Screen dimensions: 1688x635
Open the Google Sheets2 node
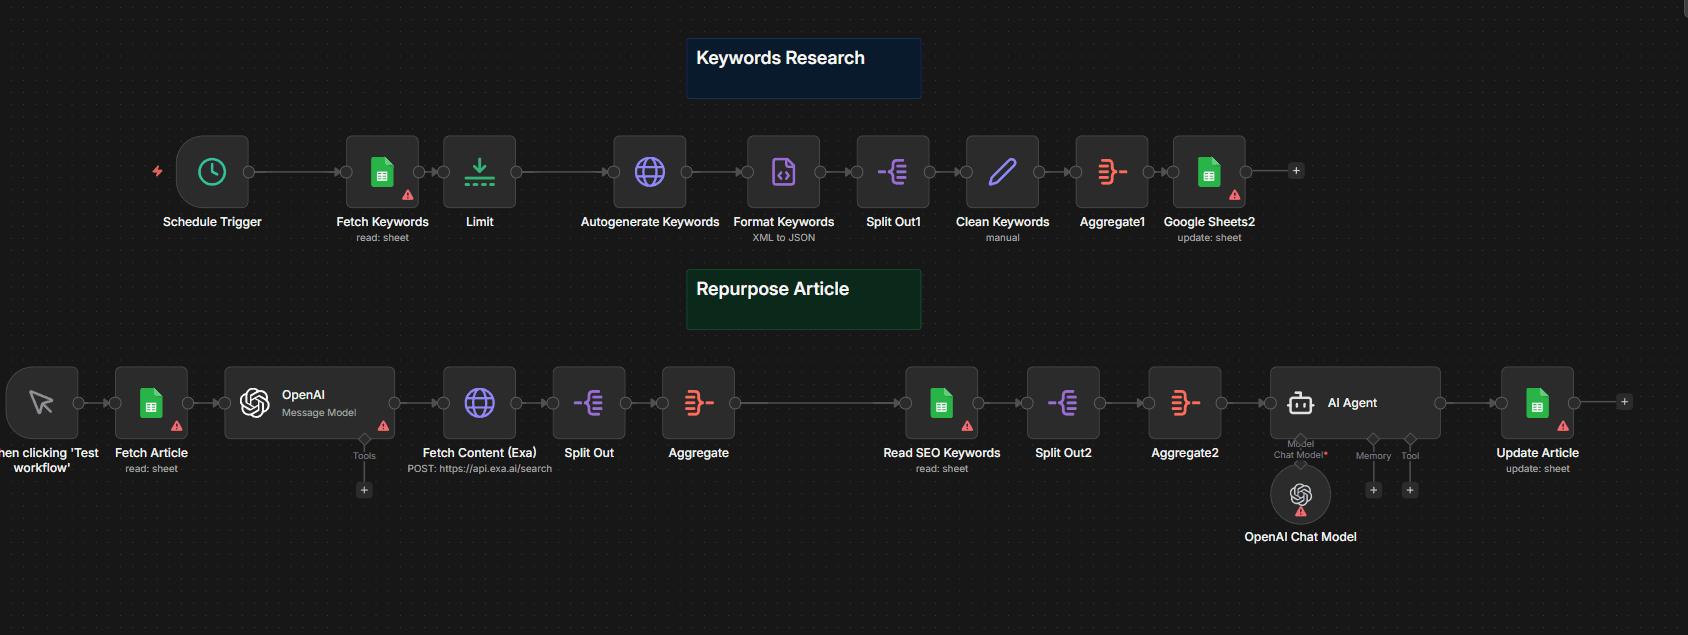pos(1209,172)
